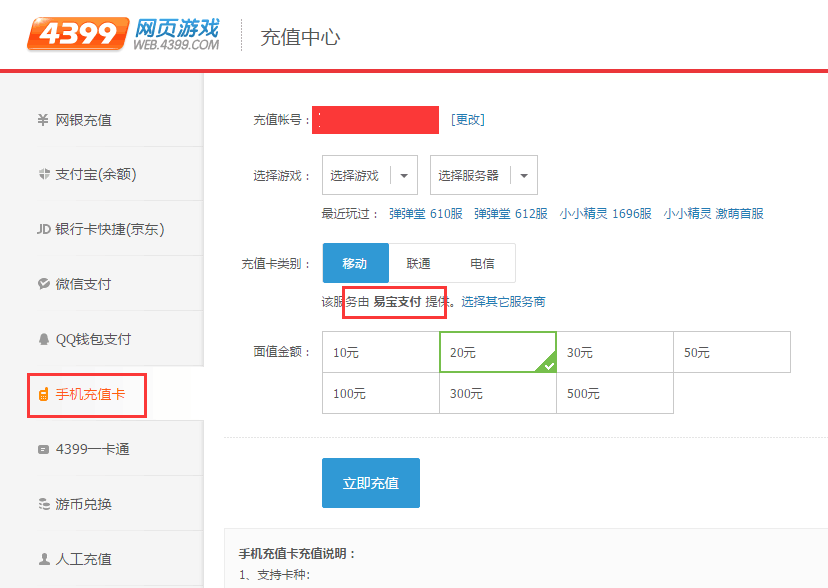This screenshot has height=588, width=828.
Task: Open 人工充值 in the sidebar
Action: tap(83, 559)
